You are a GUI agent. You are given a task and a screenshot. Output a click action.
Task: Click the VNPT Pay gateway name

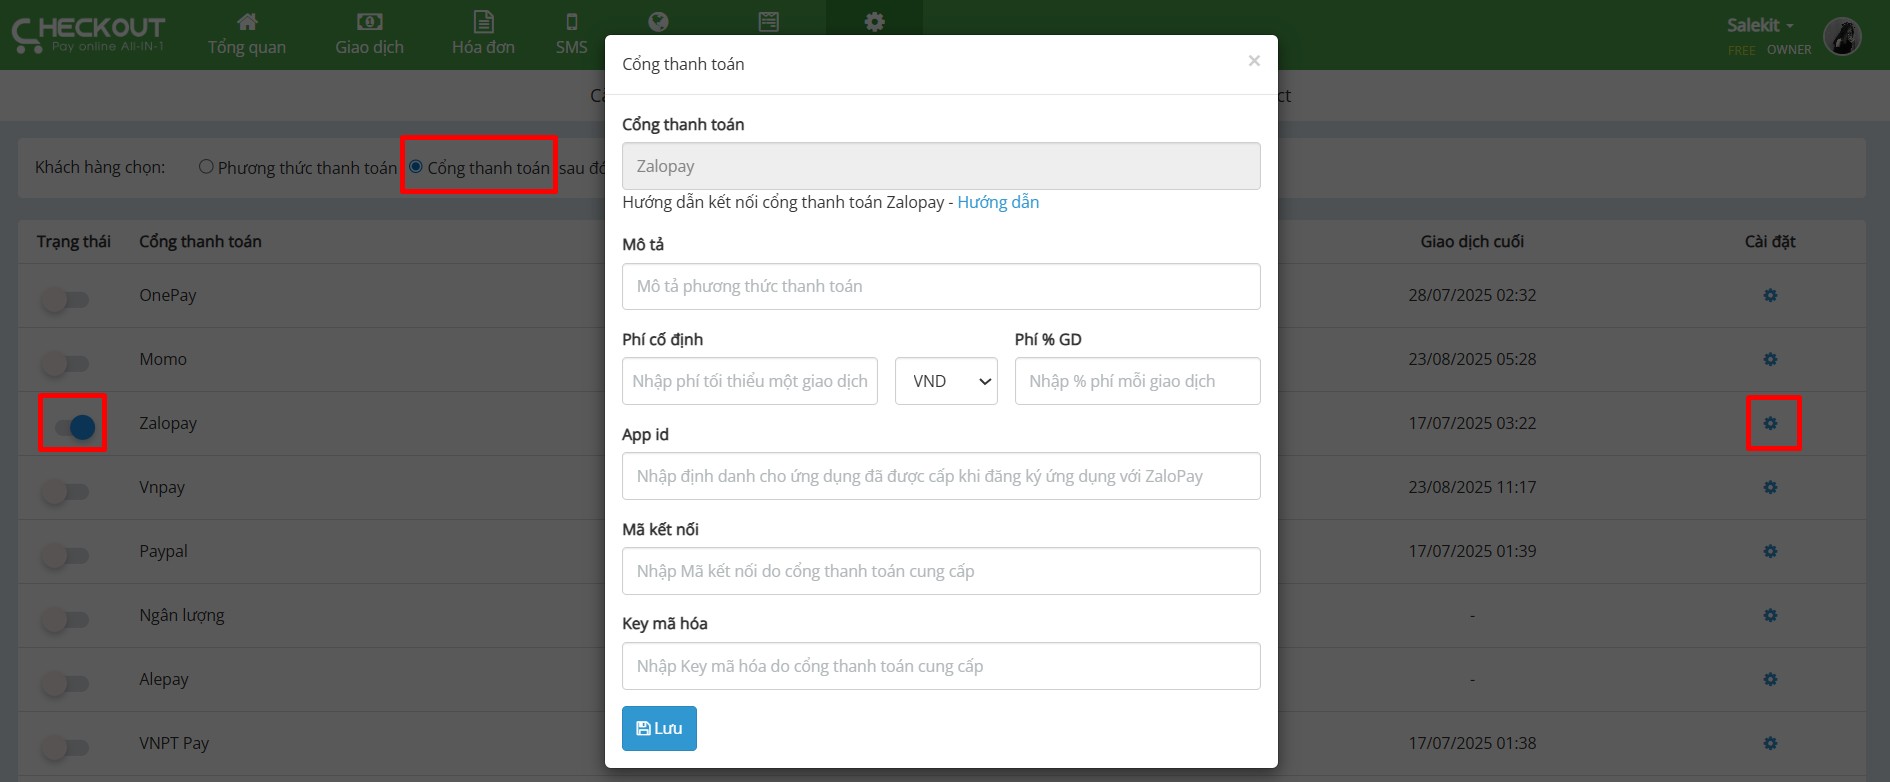[174, 743]
